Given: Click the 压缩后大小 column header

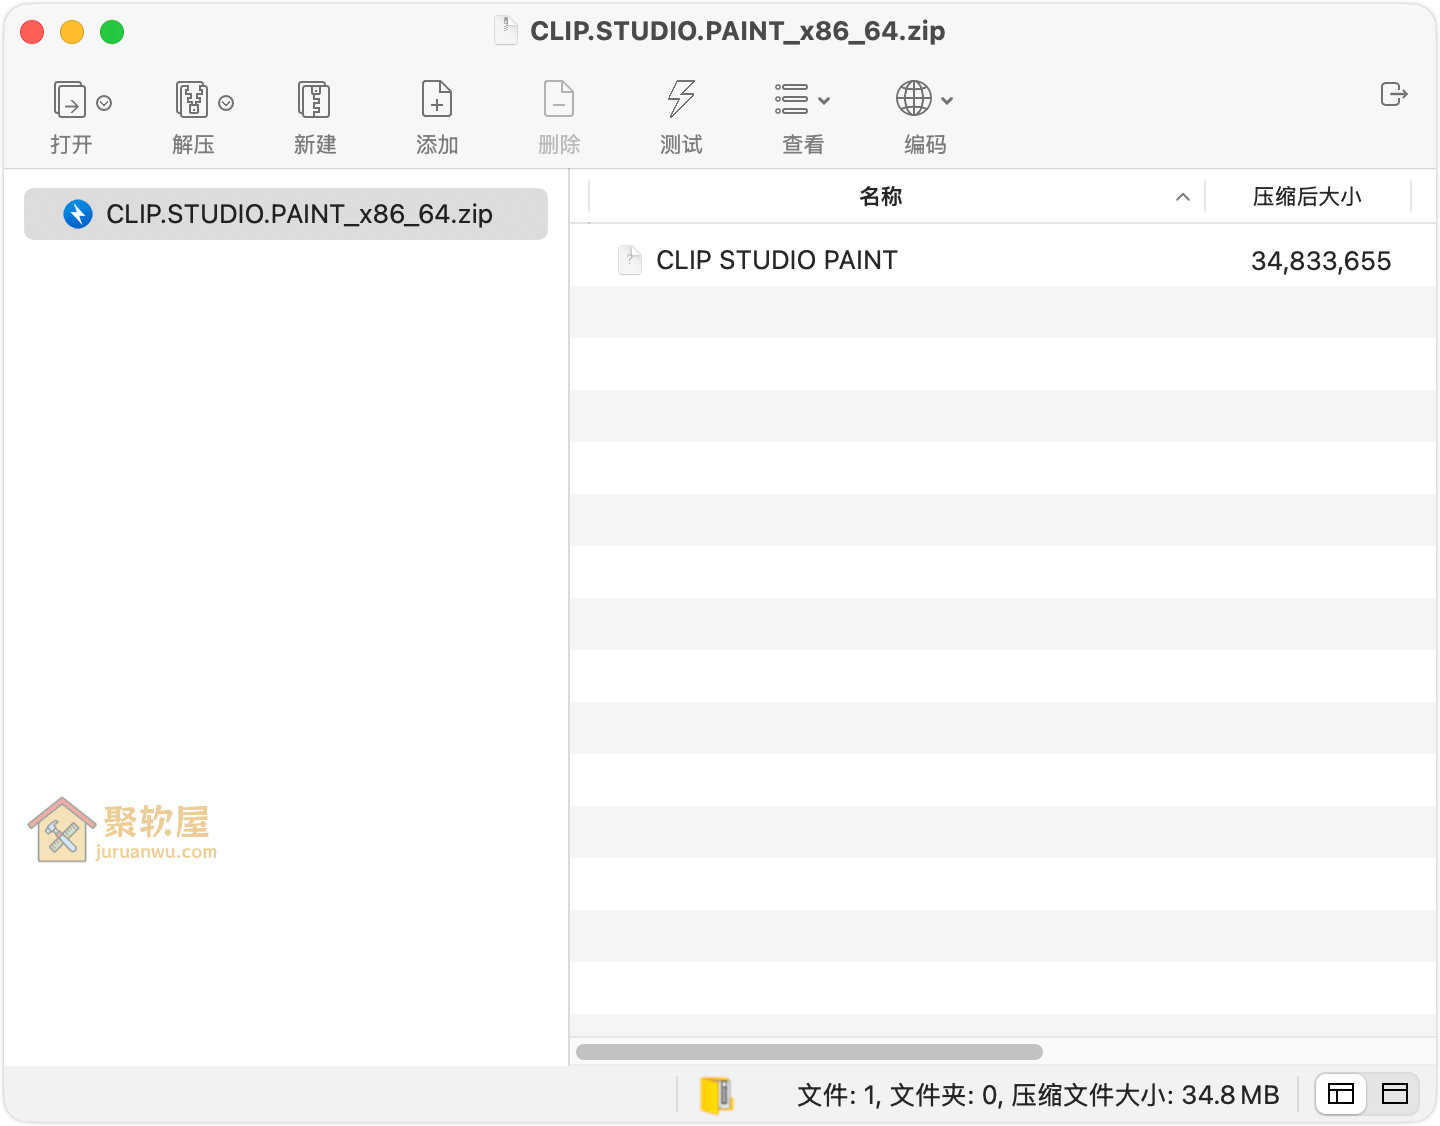Looking at the screenshot, I should coord(1307,197).
